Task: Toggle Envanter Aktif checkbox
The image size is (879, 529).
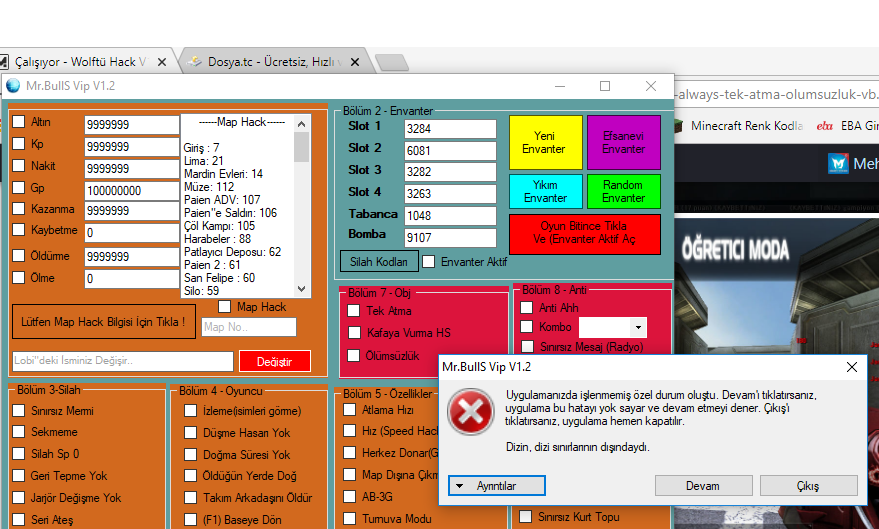Action: point(428,262)
